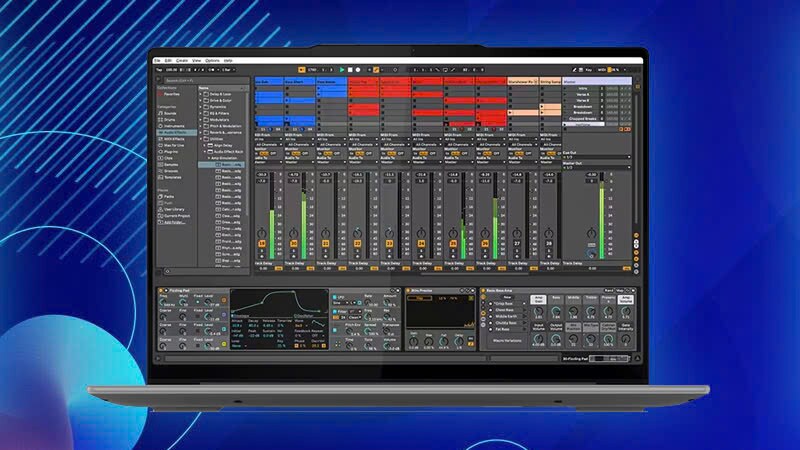Select the Drums category in browser

169,119
